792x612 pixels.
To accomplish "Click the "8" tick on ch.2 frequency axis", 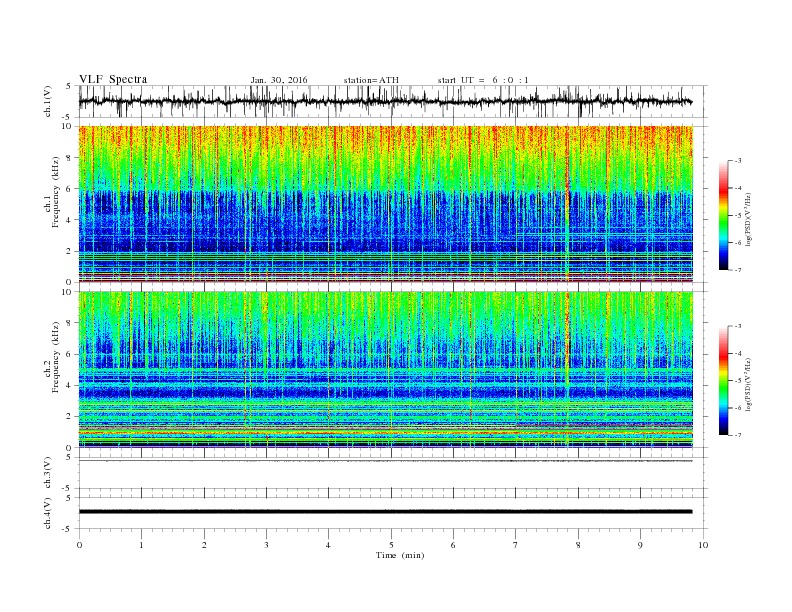I will point(70,323).
